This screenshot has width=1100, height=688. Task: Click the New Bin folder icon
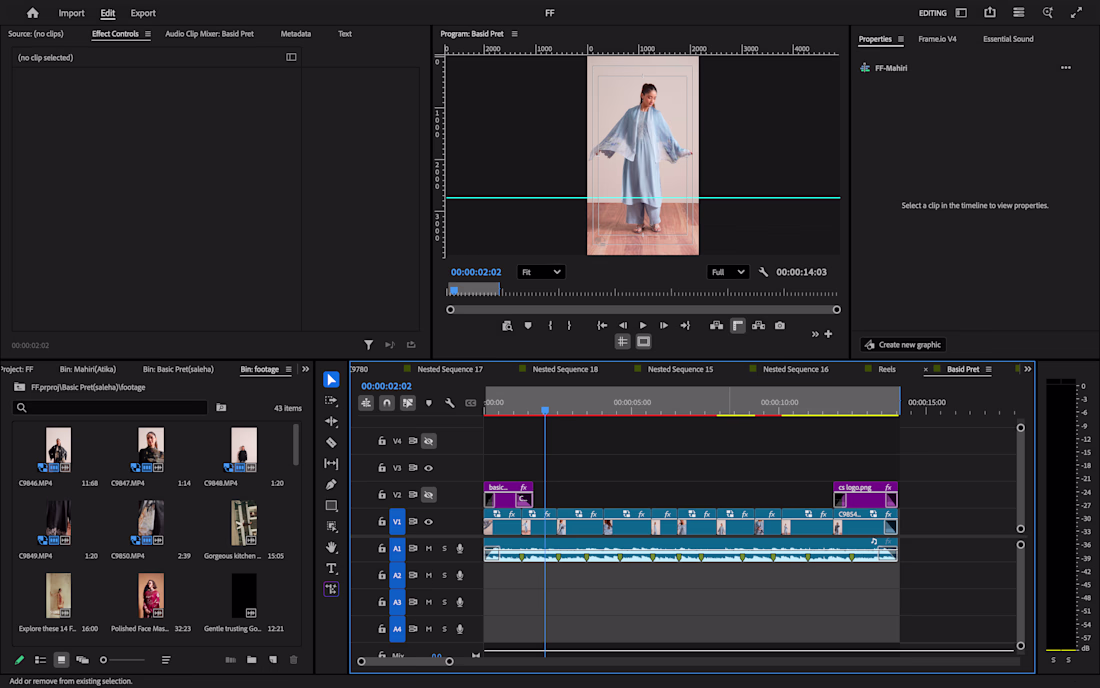point(251,660)
